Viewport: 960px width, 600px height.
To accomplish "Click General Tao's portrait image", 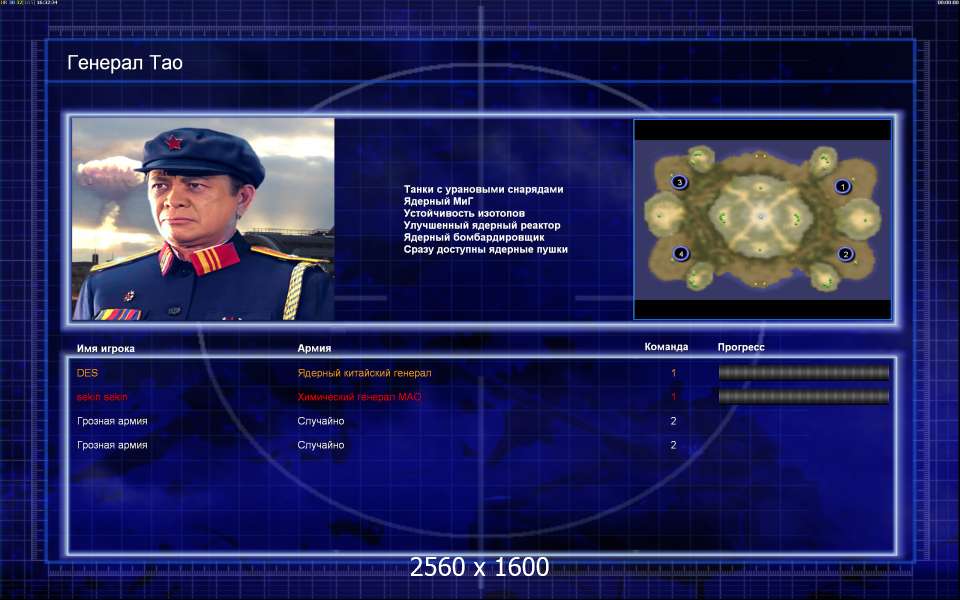I will click(x=203, y=219).
